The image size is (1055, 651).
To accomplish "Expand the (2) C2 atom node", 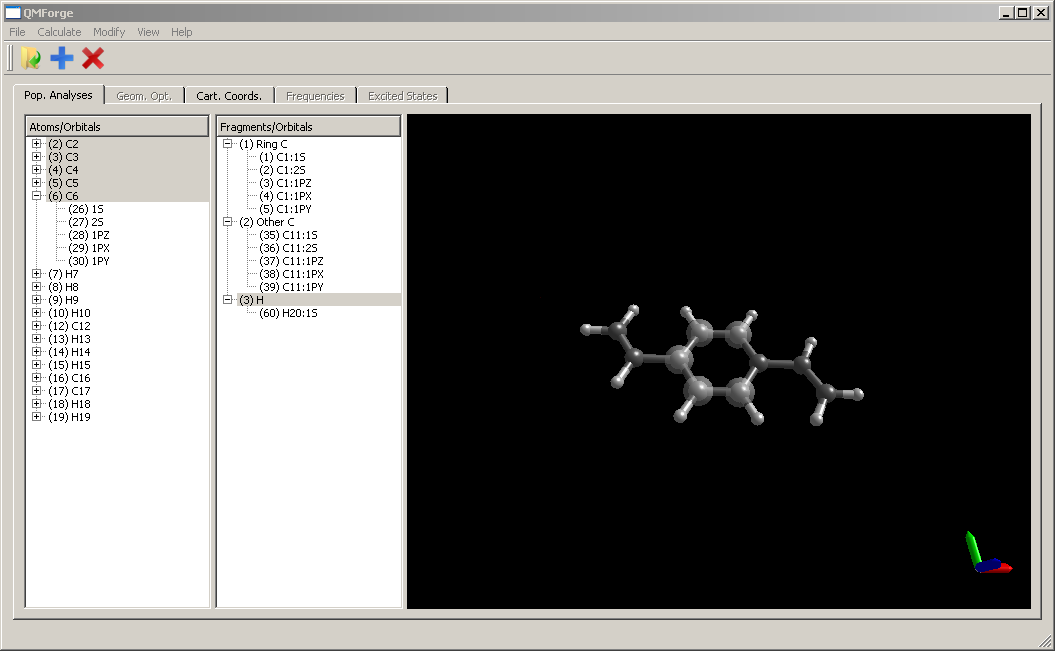I will point(37,144).
